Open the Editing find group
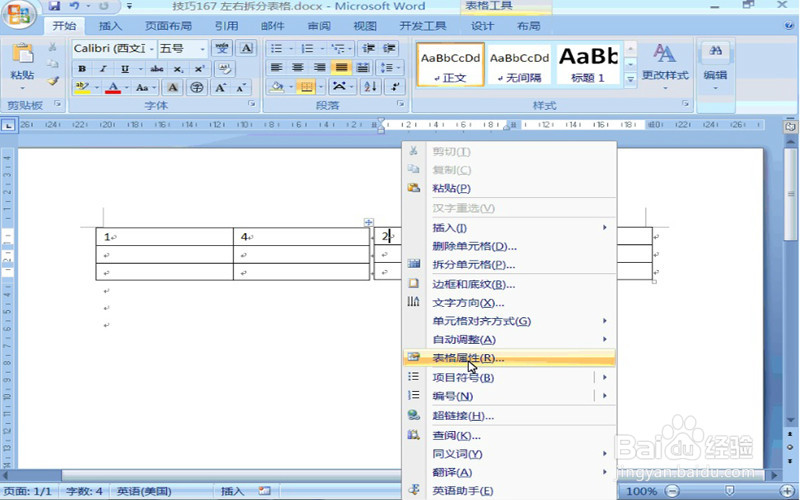This screenshot has width=800, height=500. [715, 66]
